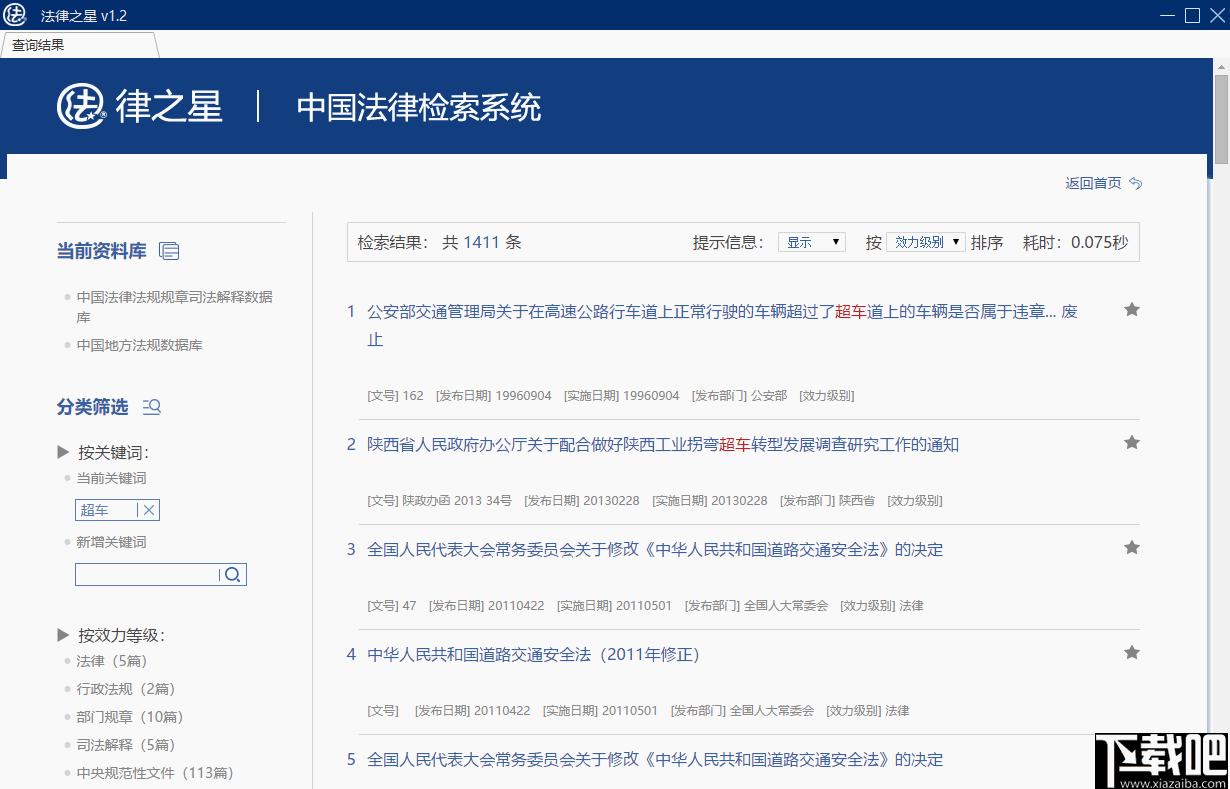Collapse the 按效力等级 section triangle
The image size is (1230, 789).
63,634
